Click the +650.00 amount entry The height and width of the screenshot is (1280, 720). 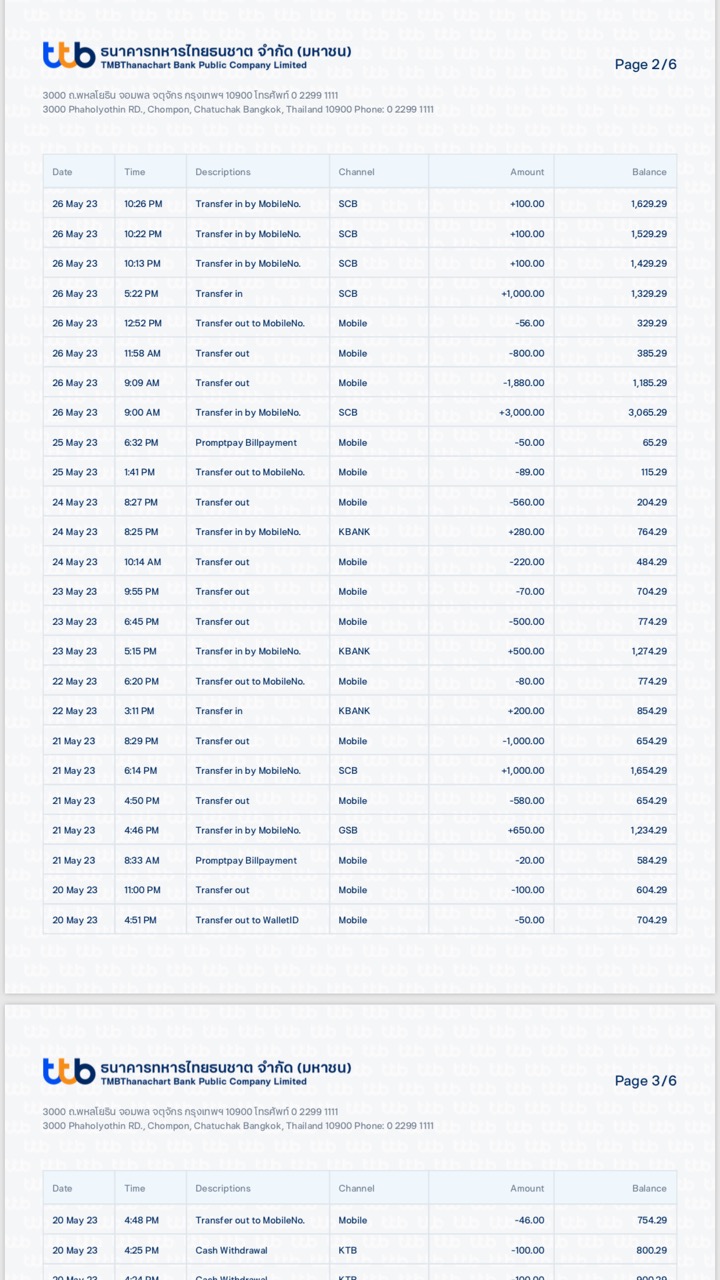(526, 830)
